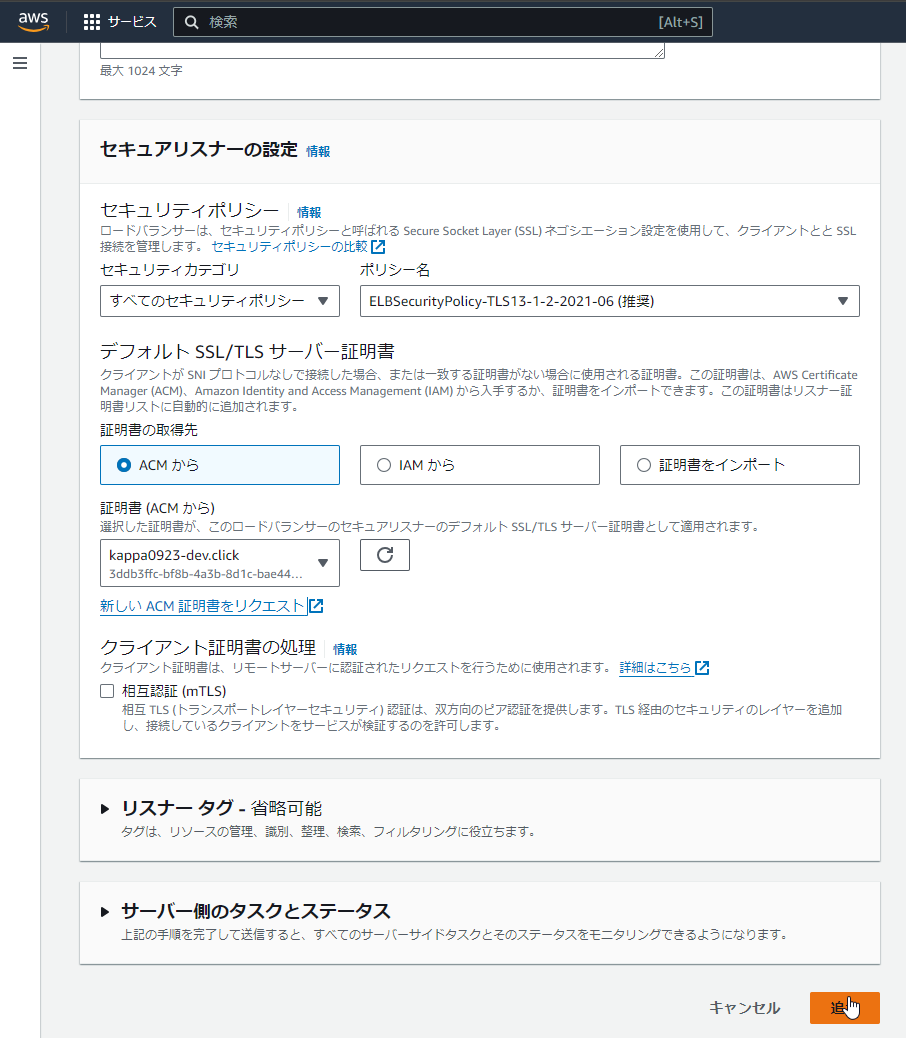This screenshot has width=906, height=1038.
Task: Click the description textarea above 最大 1024 文字
Action: [x=383, y=51]
